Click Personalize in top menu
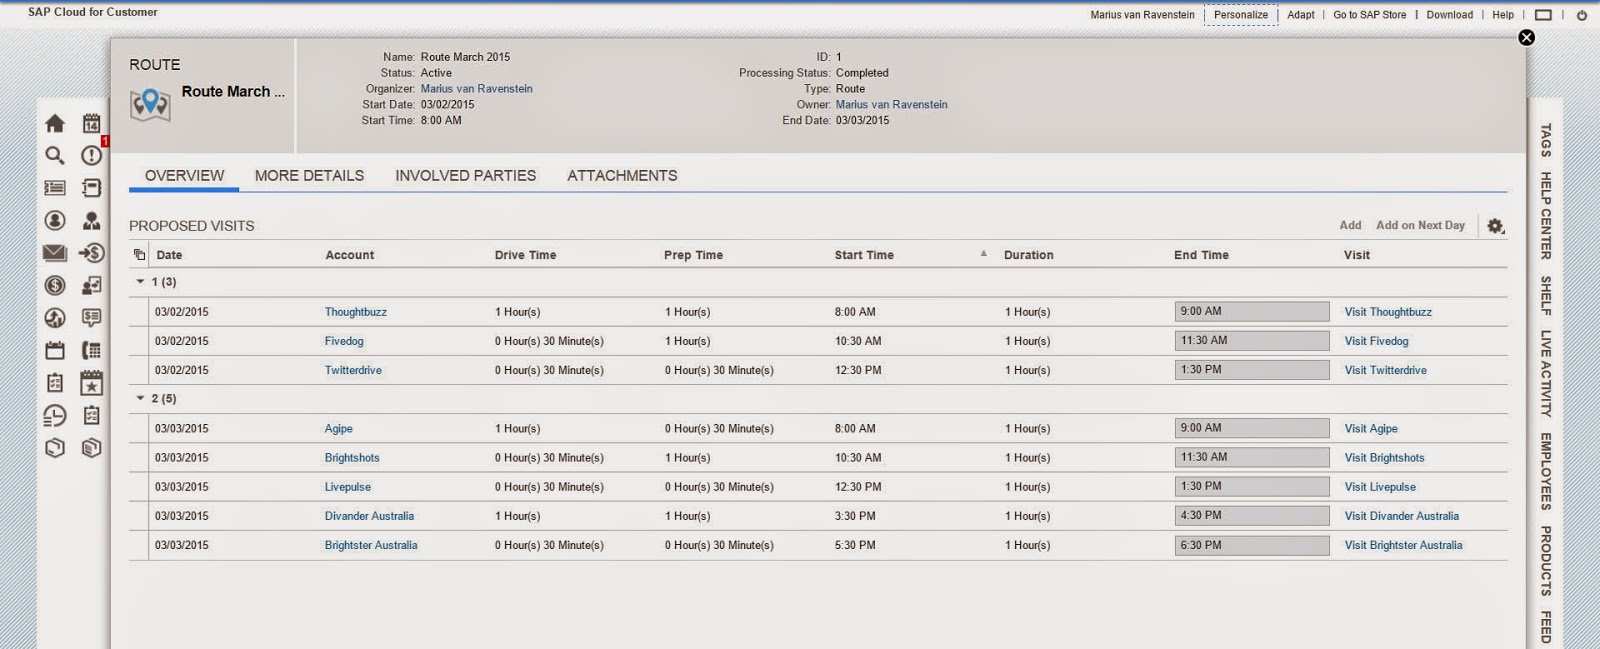 (x=1241, y=15)
